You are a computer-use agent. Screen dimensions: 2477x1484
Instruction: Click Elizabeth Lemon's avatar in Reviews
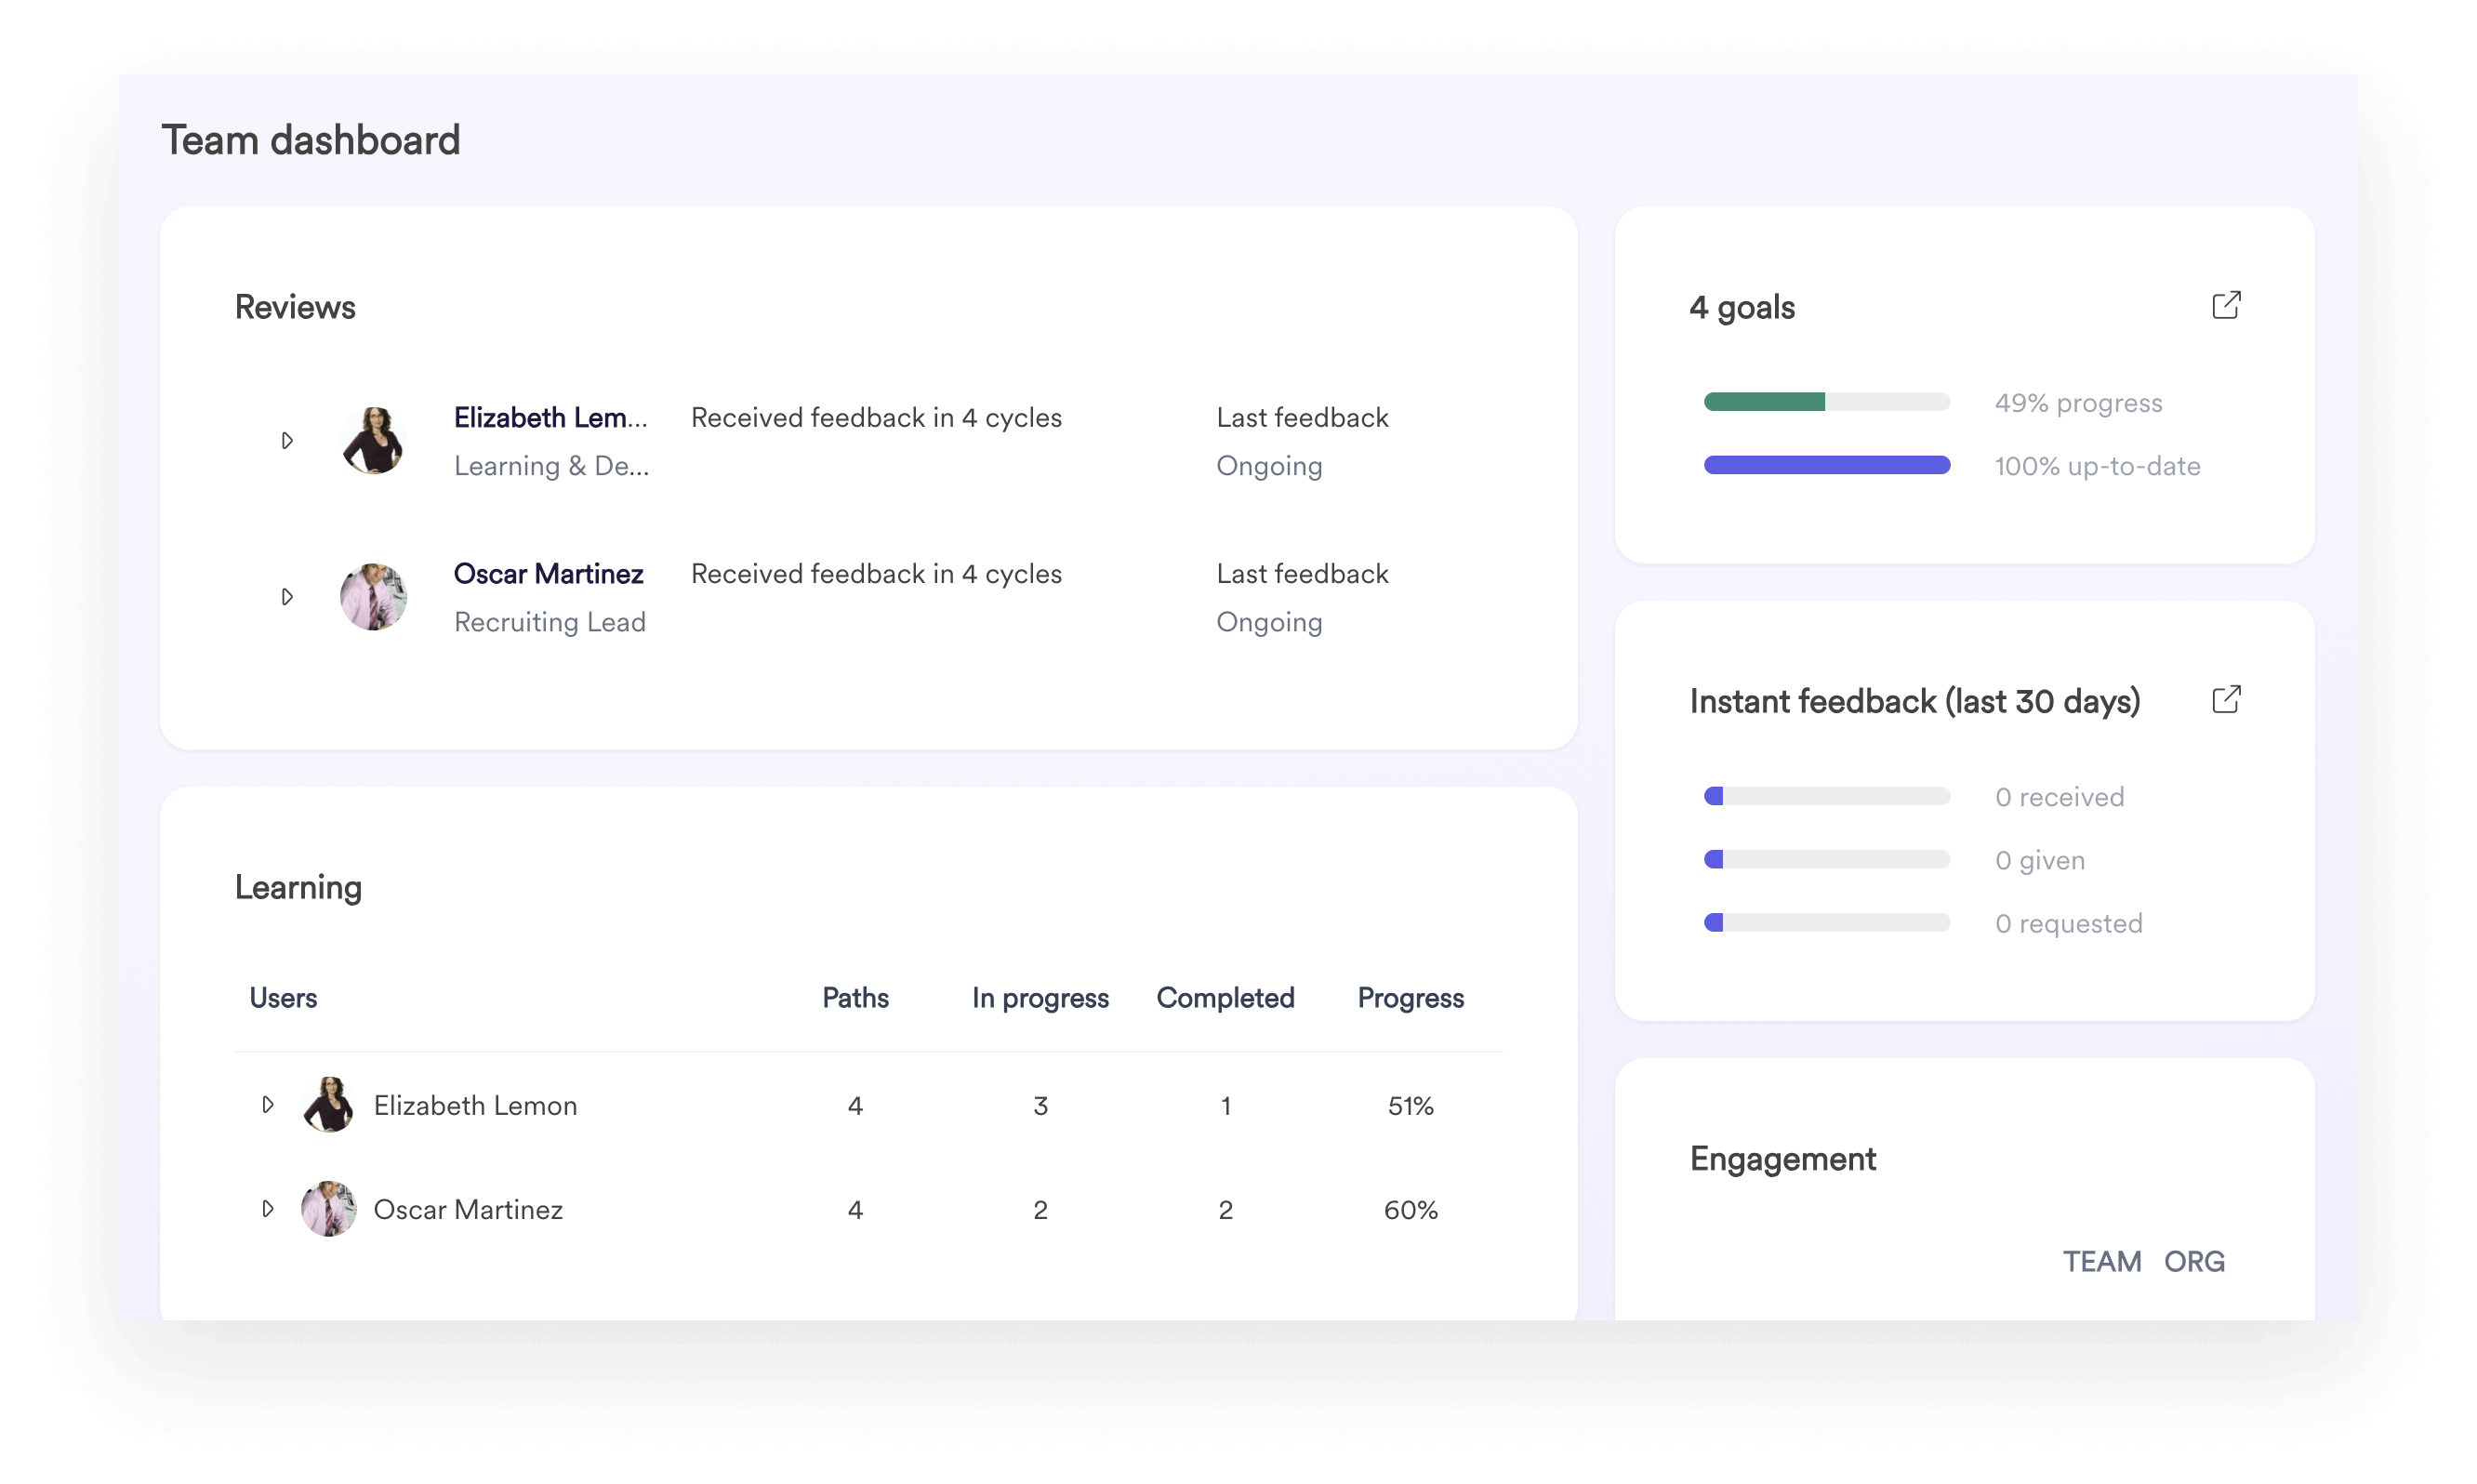pyautogui.click(x=373, y=441)
